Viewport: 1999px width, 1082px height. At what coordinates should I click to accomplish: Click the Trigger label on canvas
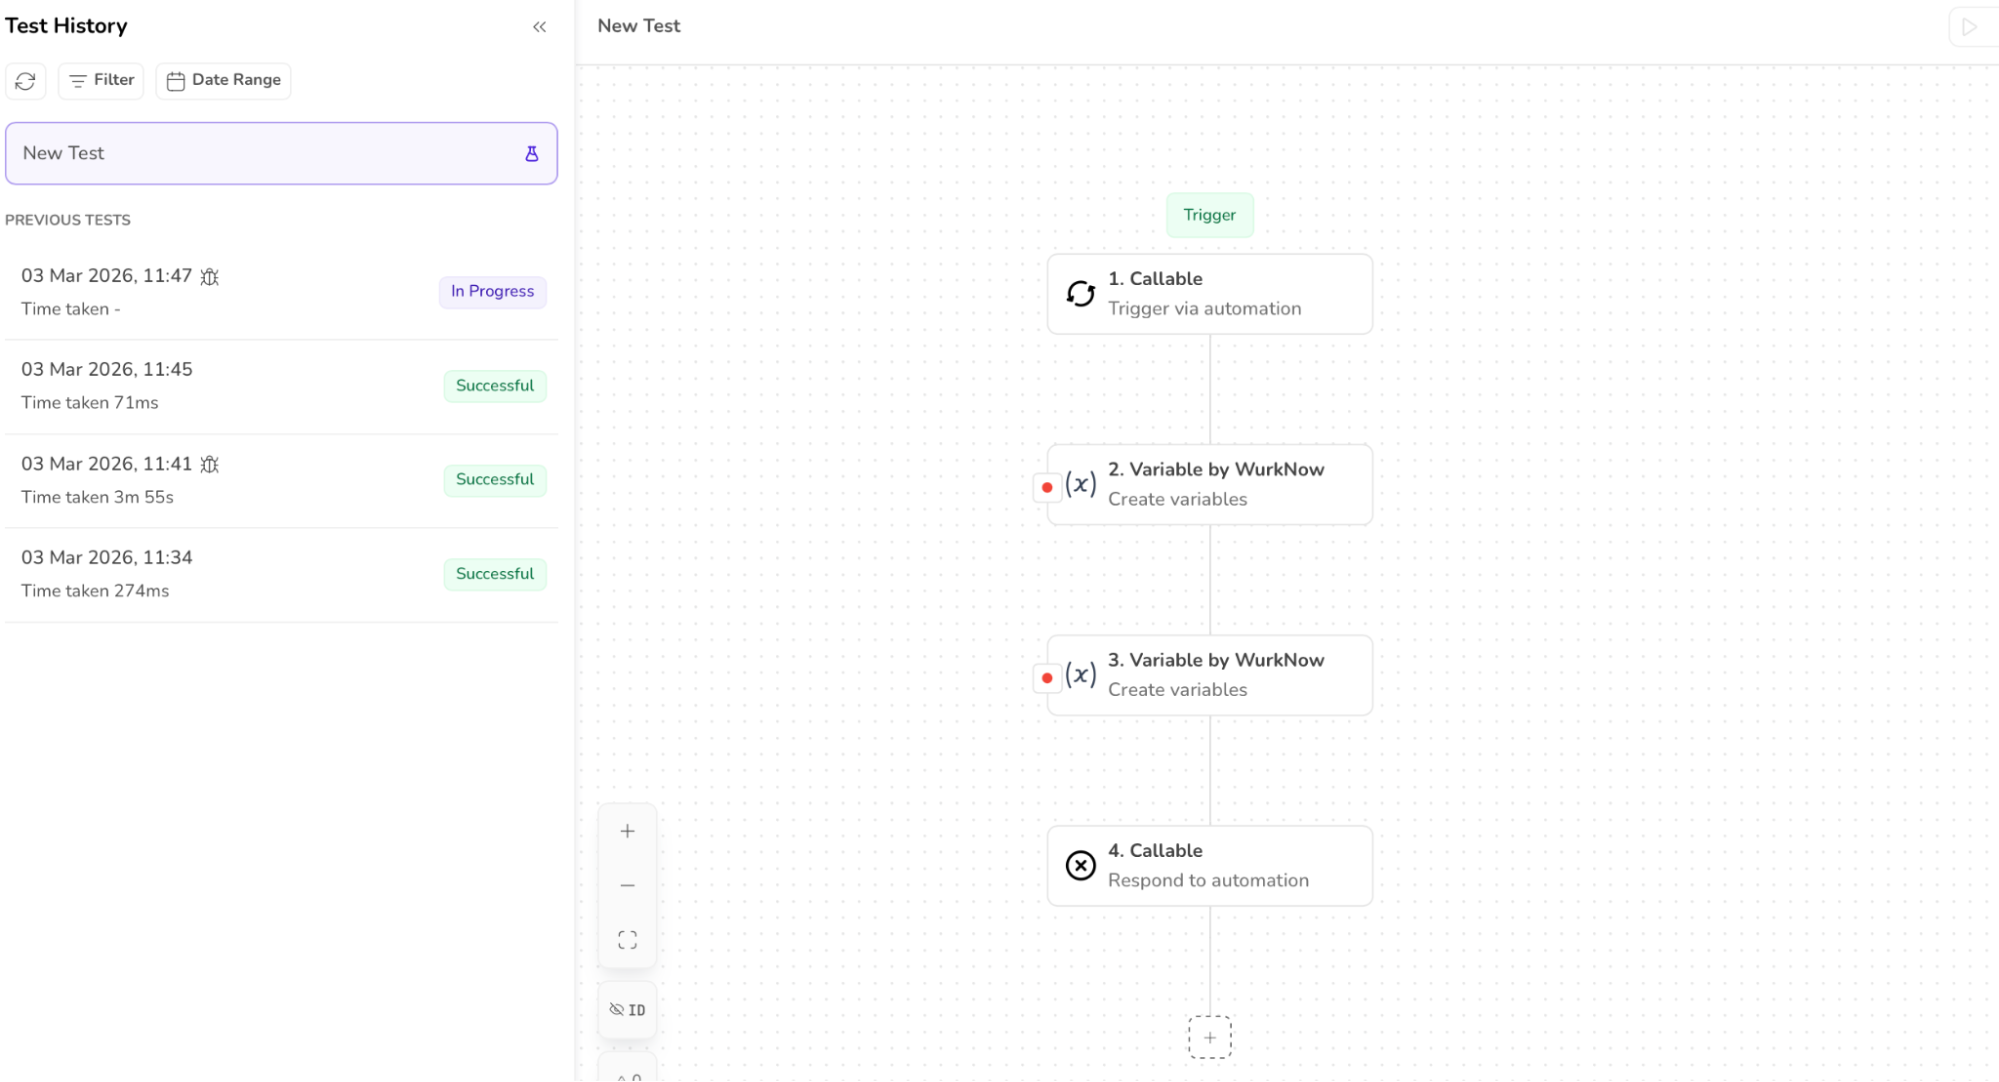(x=1209, y=215)
